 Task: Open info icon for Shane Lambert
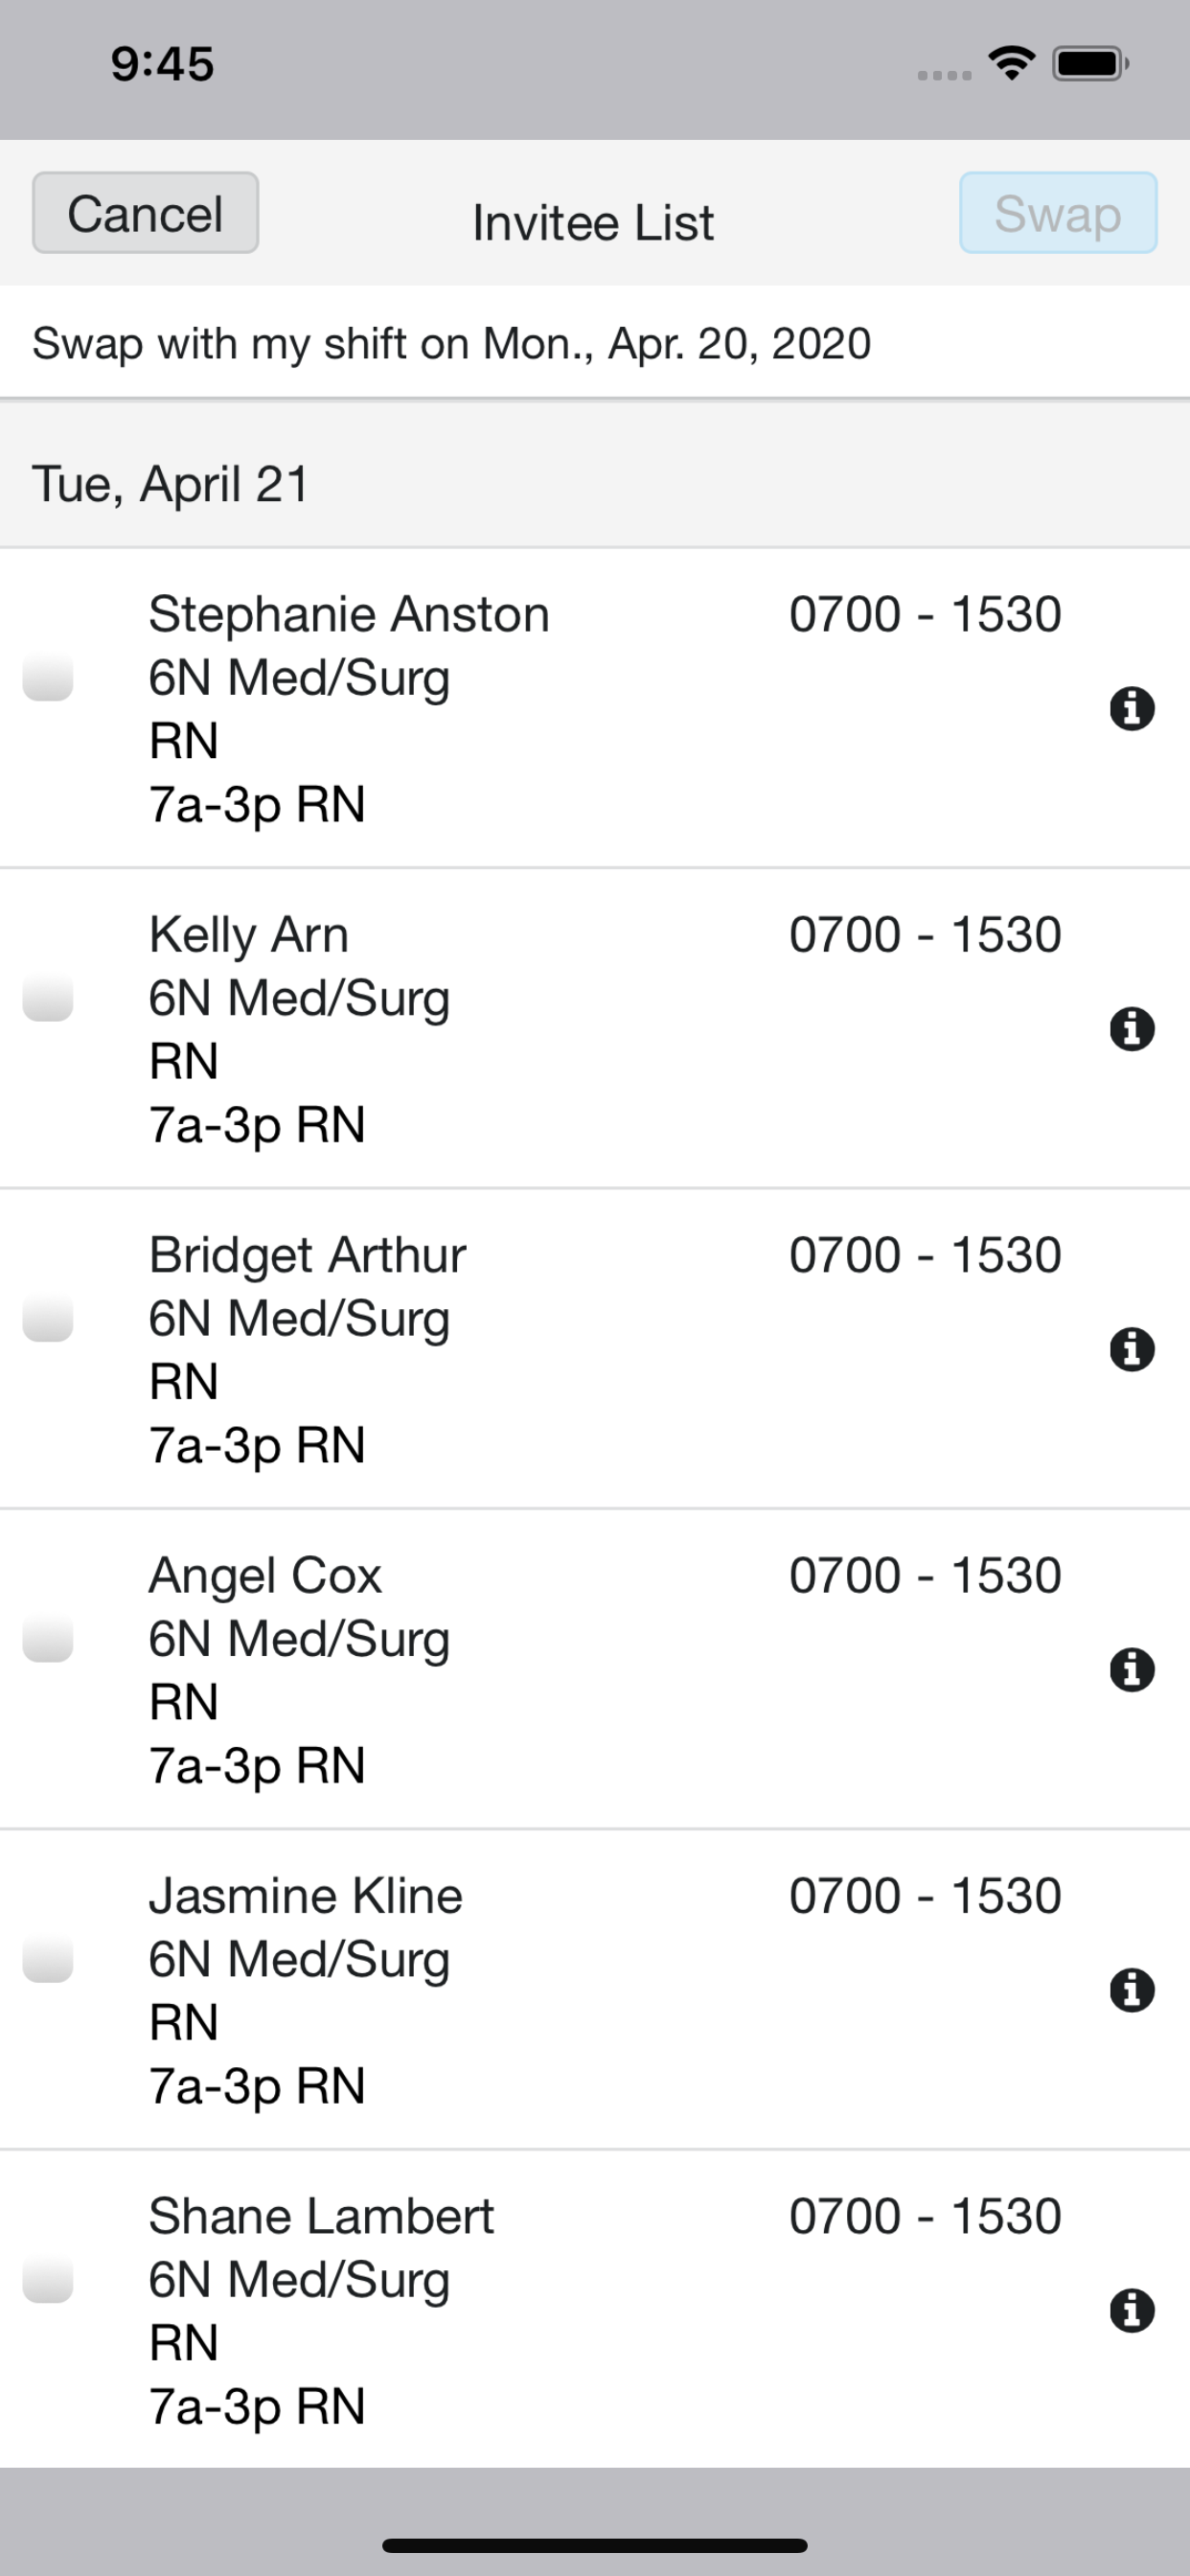pos(1132,2311)
